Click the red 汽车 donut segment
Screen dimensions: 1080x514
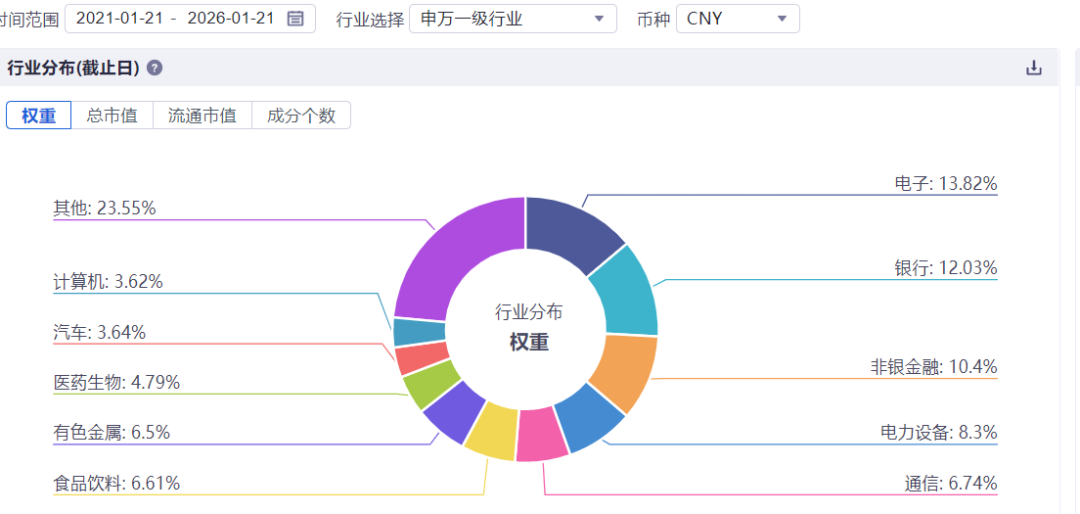(420, 358)
